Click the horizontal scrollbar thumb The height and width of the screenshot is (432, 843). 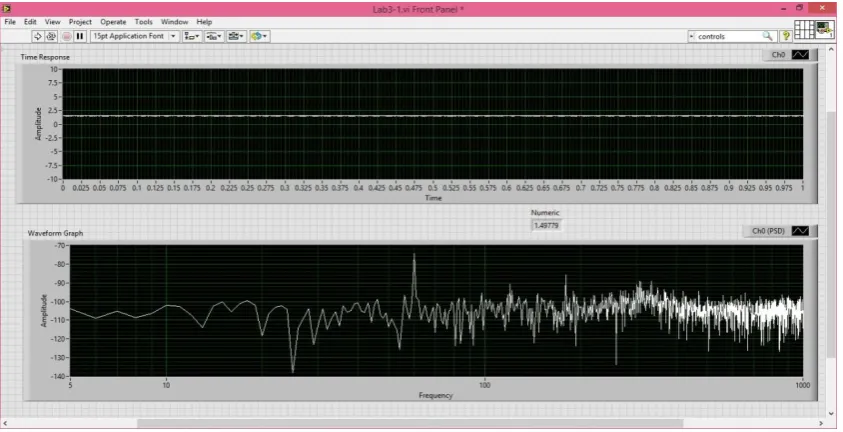410,423
